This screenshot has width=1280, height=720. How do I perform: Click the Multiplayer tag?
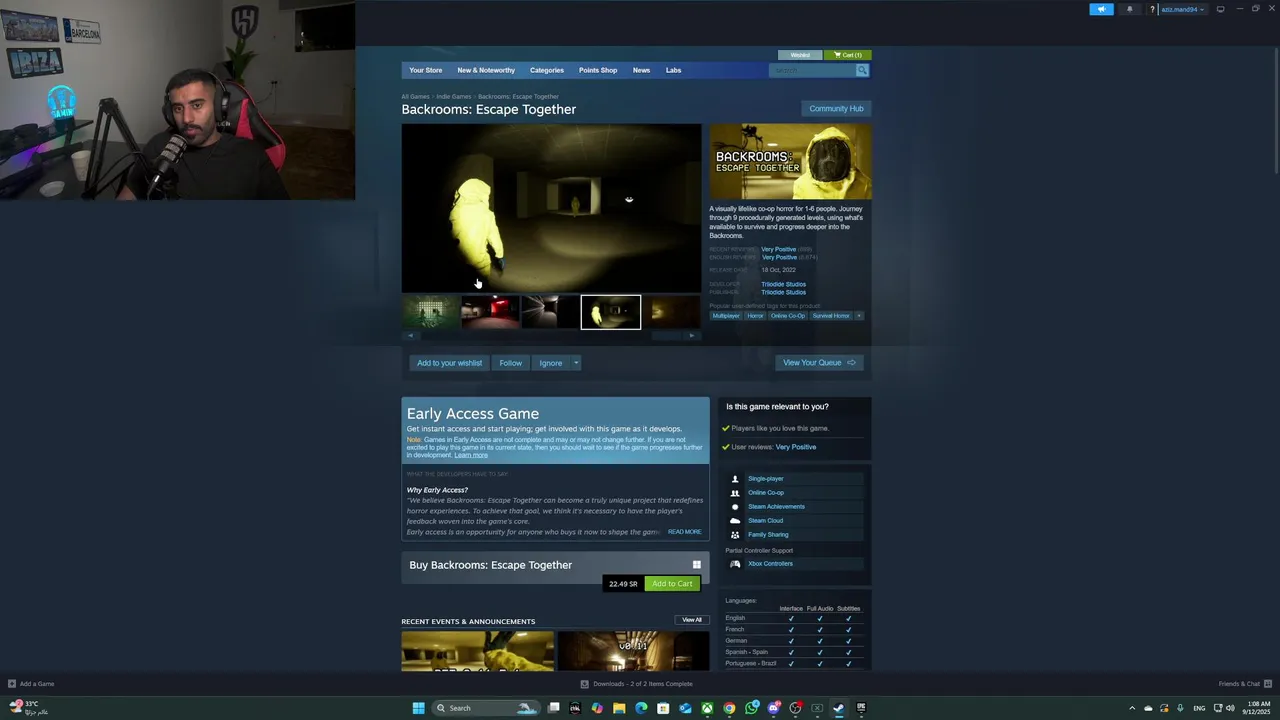pyautogui.click(x=726, y=316)
